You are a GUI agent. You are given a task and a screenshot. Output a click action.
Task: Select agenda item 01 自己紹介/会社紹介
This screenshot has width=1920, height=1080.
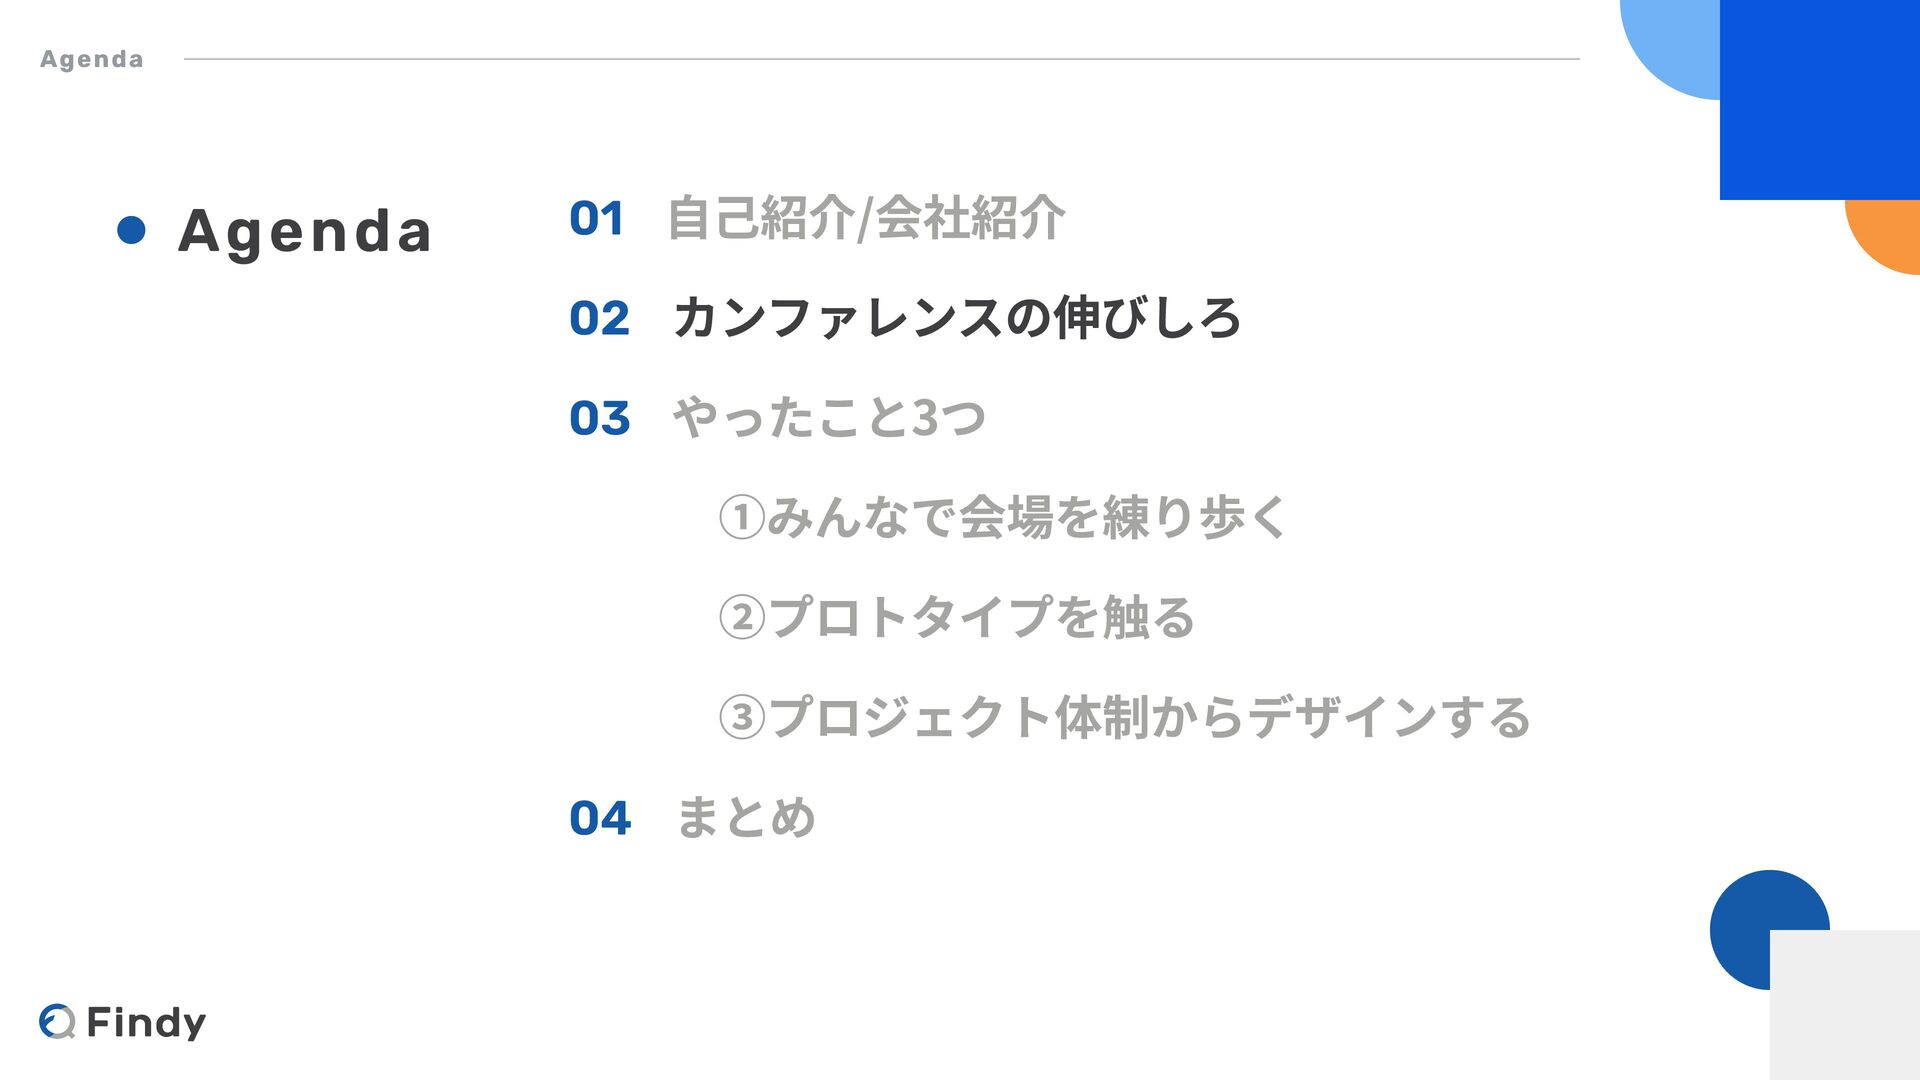865,218
